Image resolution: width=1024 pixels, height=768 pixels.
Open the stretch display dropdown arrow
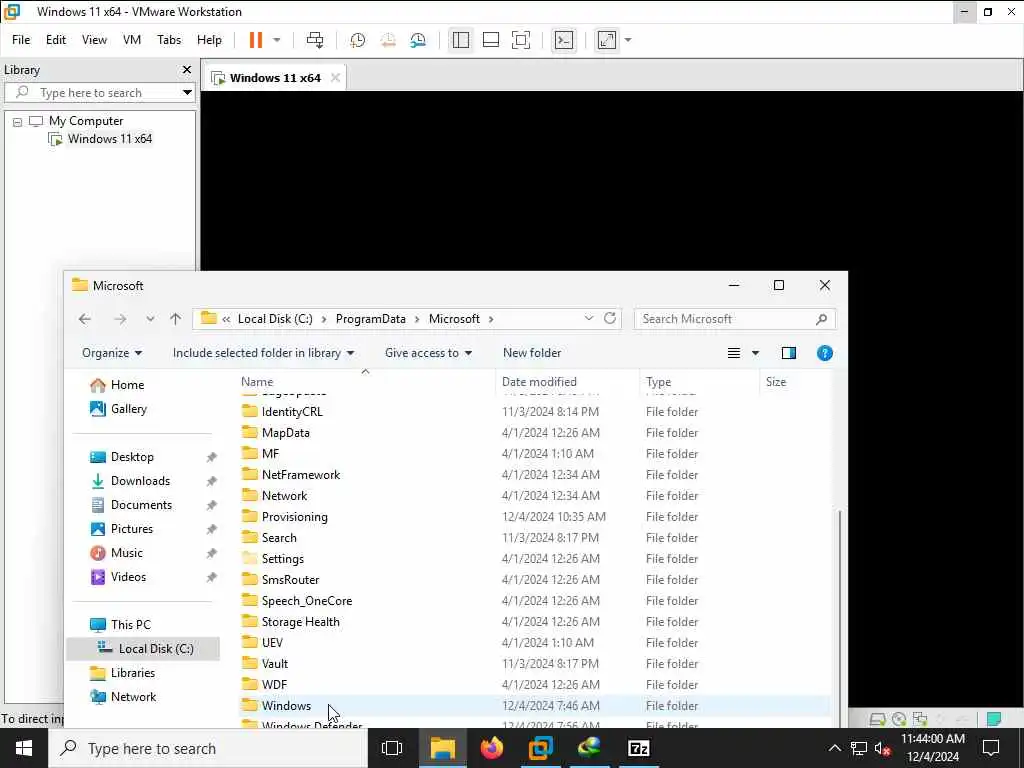point(628,40)
